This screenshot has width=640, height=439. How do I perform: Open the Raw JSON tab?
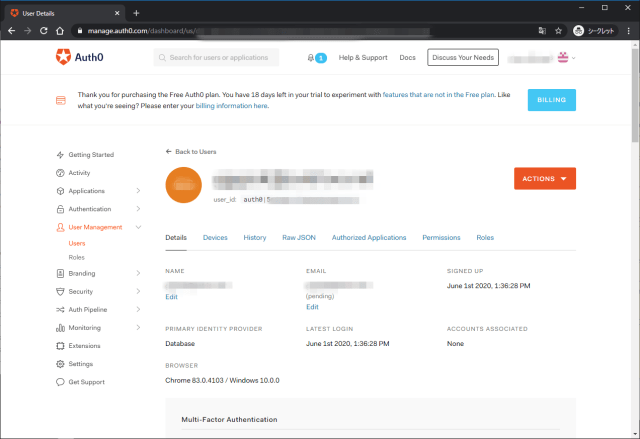point(299,237)
